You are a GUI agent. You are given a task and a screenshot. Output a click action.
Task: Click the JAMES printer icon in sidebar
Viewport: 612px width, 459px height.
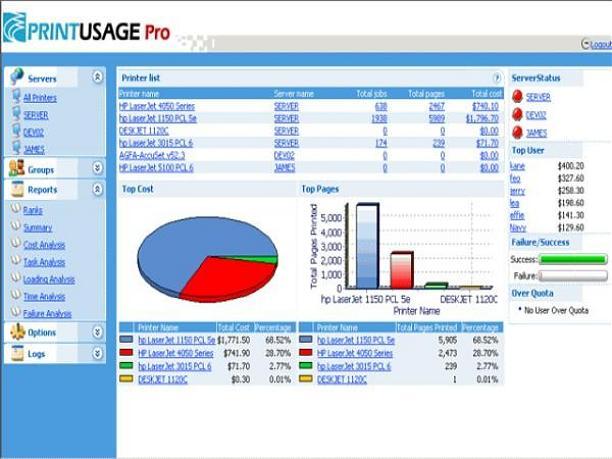[x=16, y=148]
